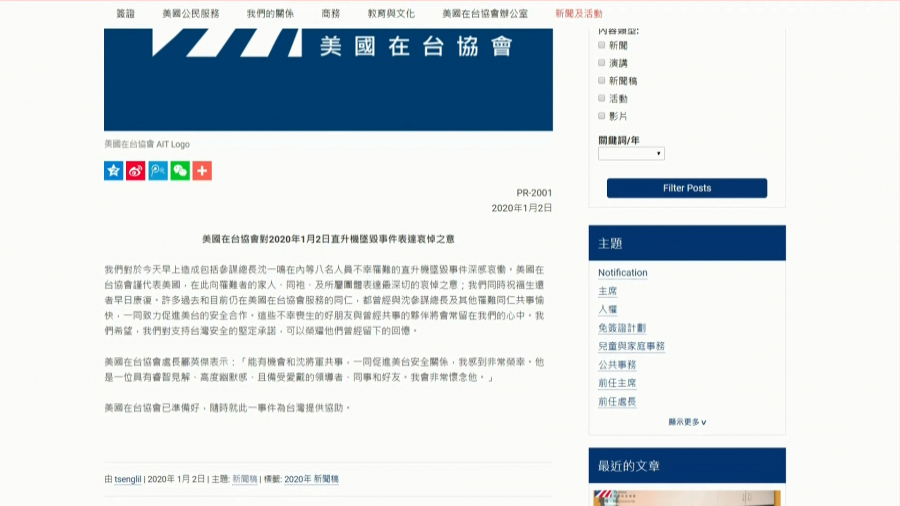
Task: Check the 活動 content type box
Action: tap(602, 98)
